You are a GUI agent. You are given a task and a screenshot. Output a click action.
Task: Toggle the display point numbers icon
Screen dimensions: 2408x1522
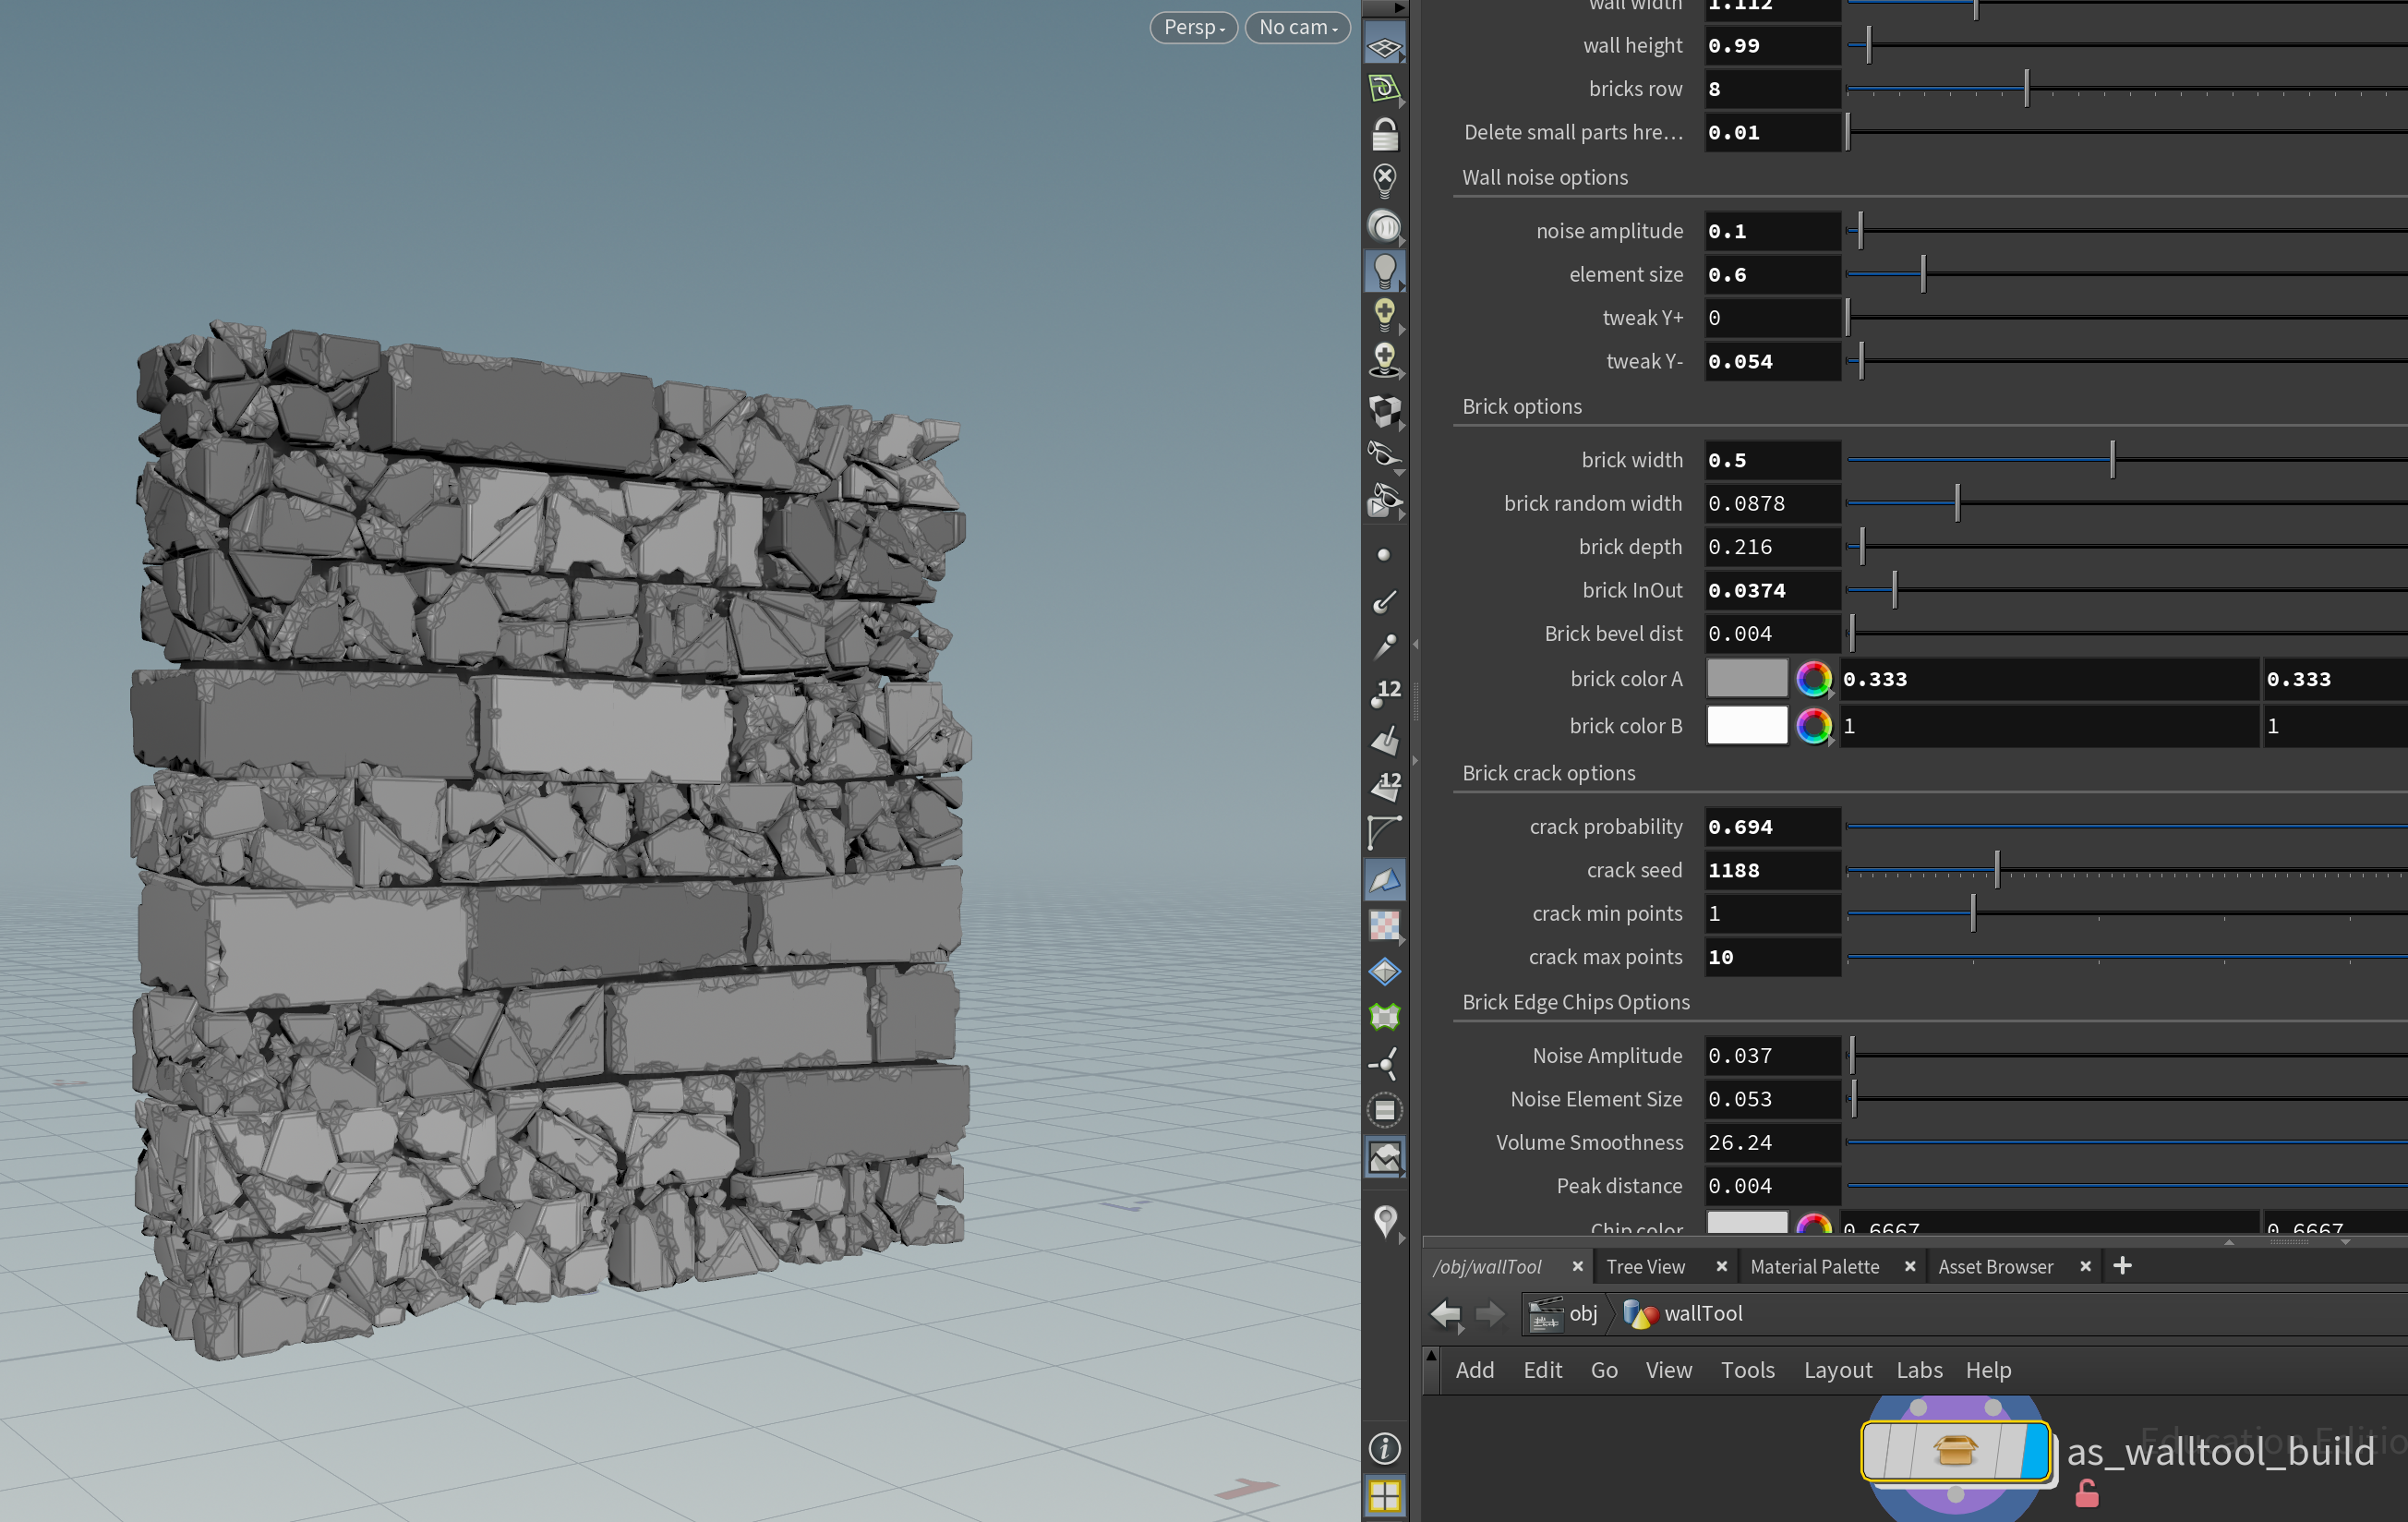pyautogui.click(x=1384, y=693)
